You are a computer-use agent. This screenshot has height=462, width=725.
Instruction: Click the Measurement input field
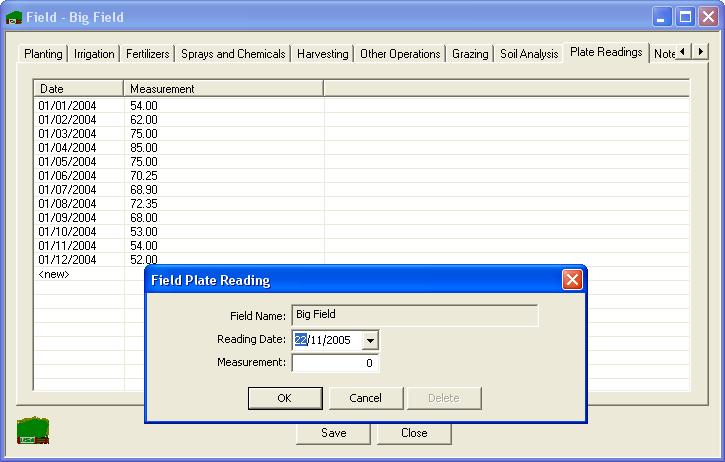click(x=335, y=363)
